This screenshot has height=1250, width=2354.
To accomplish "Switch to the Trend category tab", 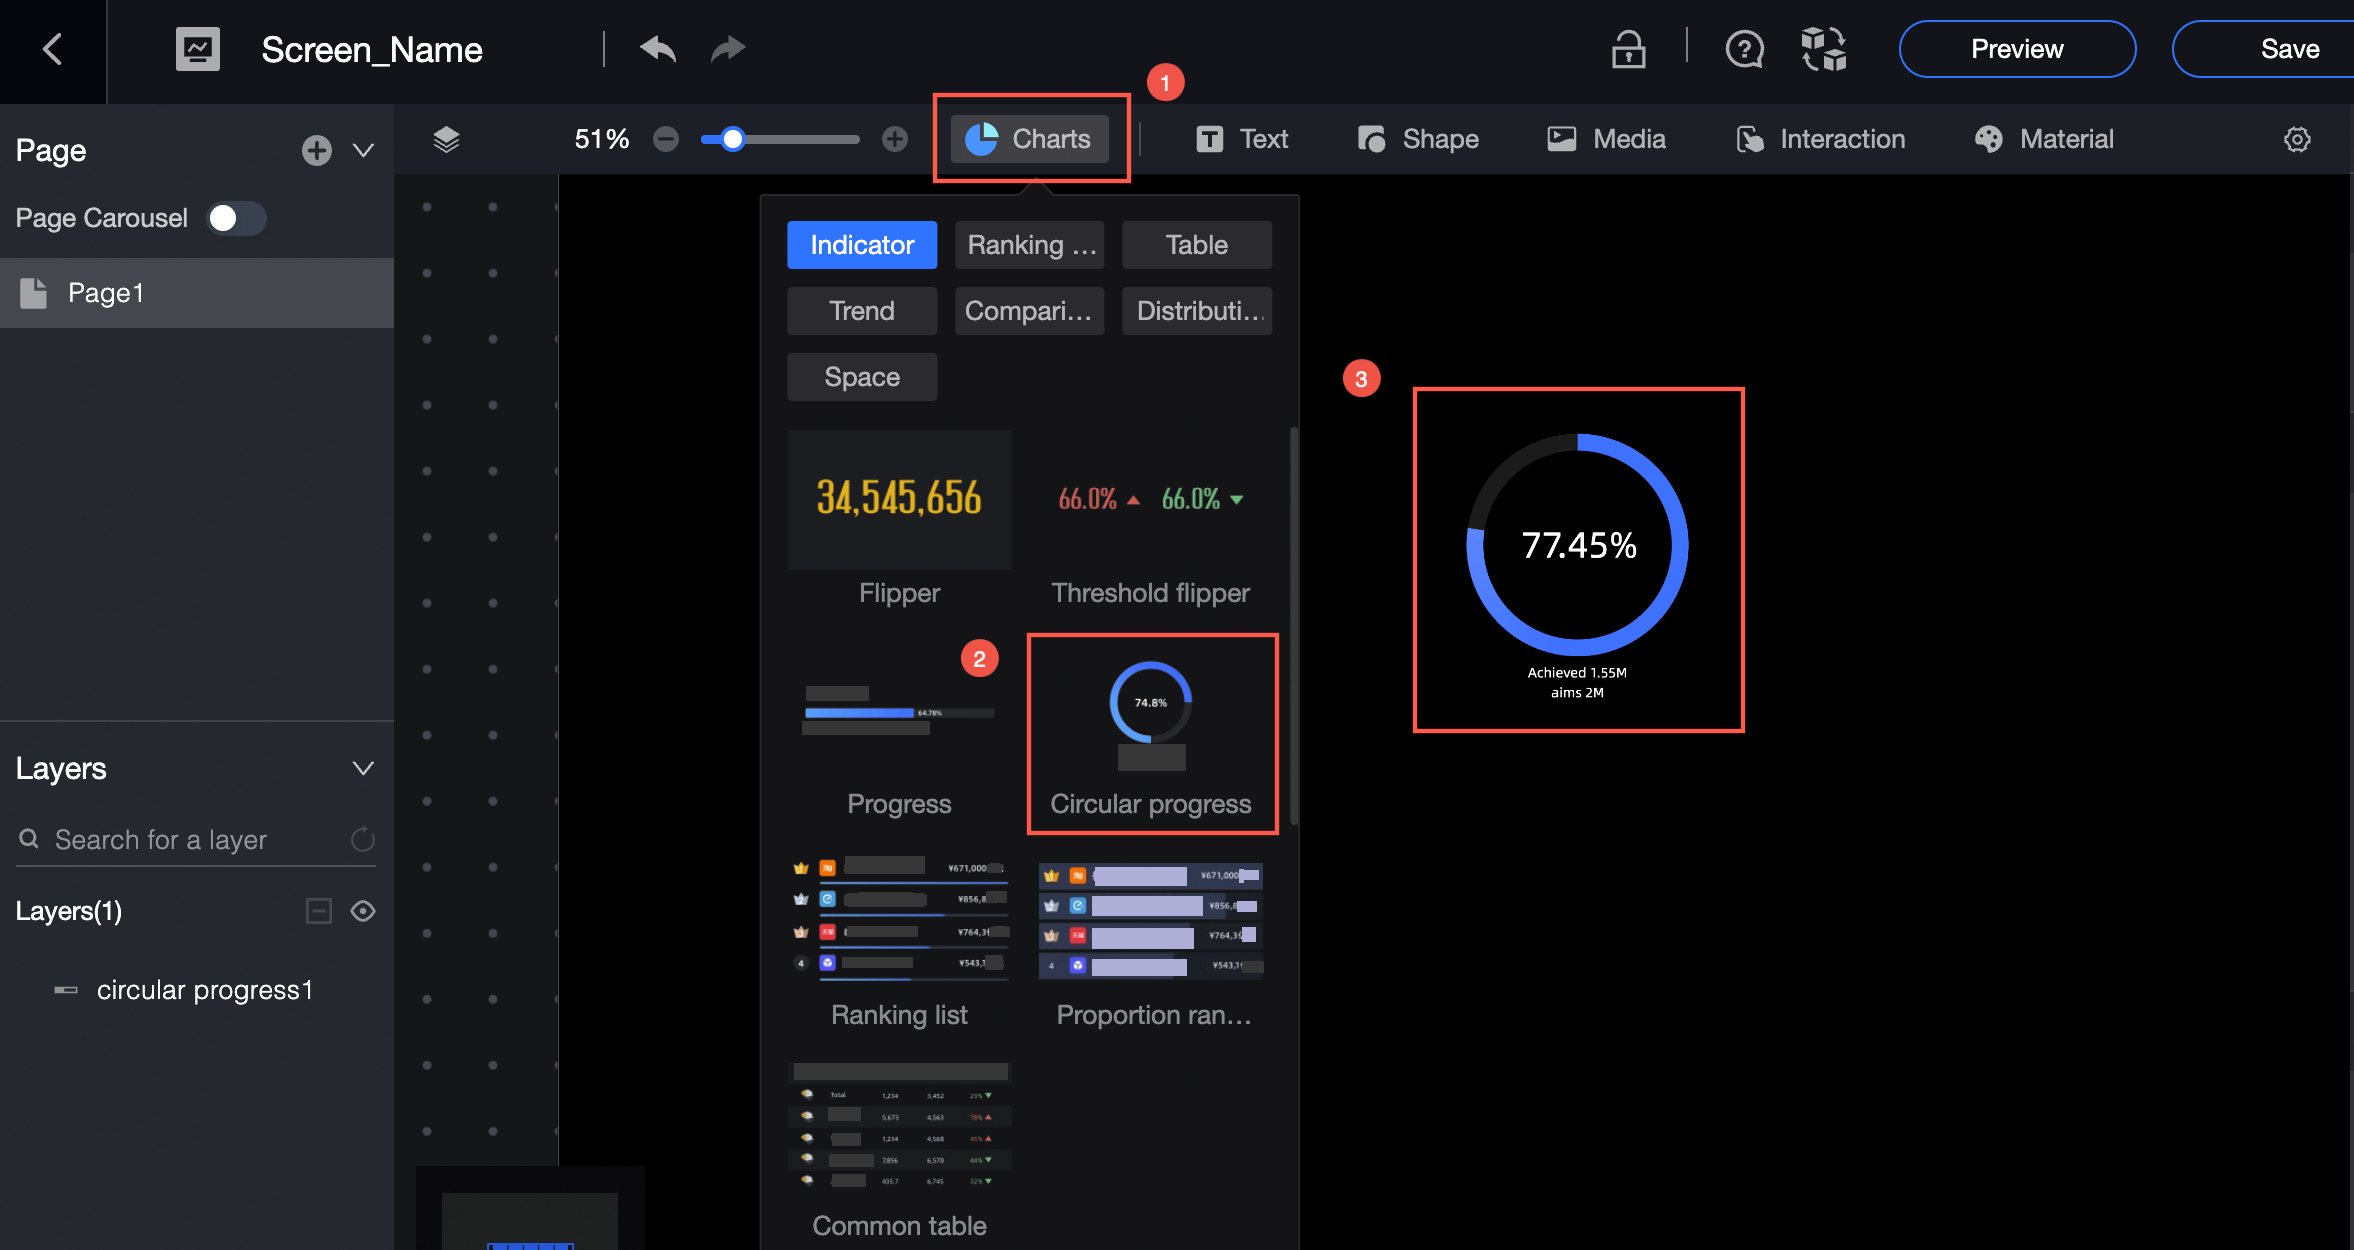I will 861,311.
